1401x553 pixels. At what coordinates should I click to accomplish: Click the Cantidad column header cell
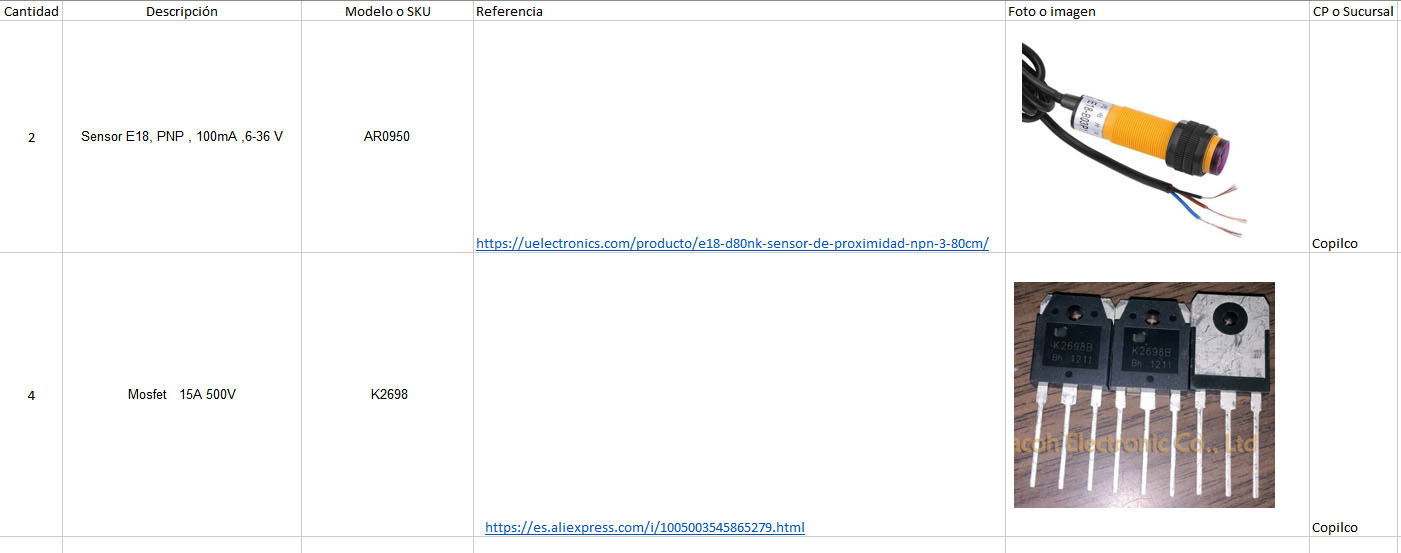[31, 12]
